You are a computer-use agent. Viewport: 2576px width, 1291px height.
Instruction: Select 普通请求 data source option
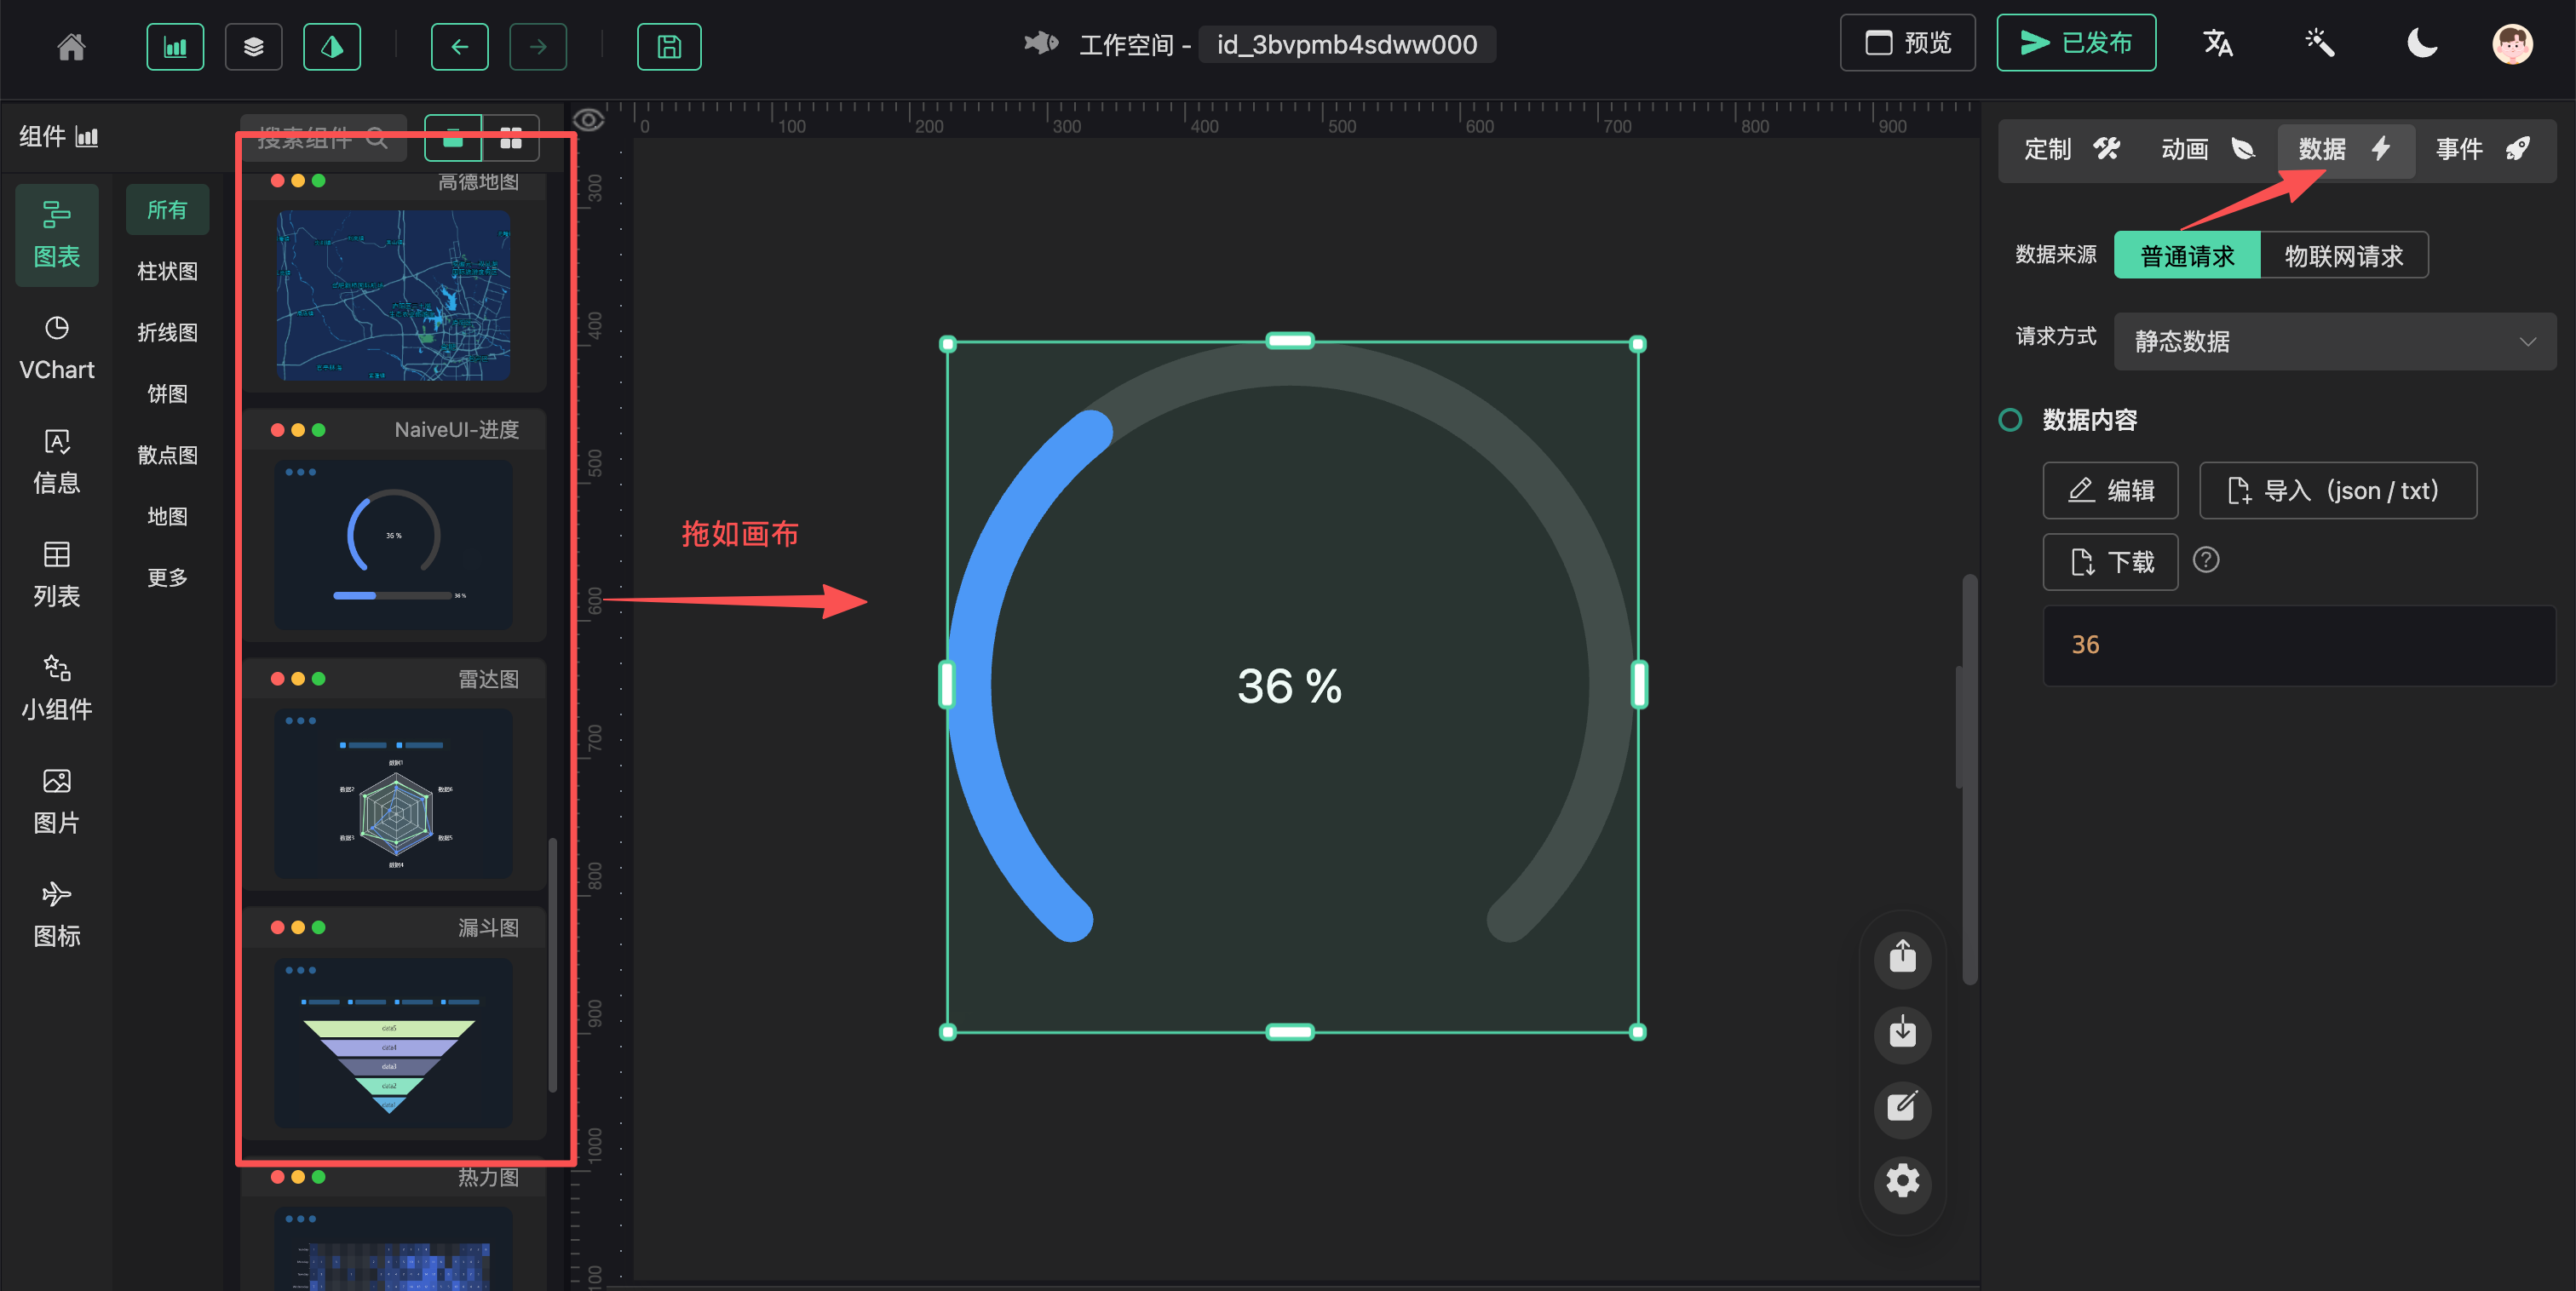[x=2186, y=256]
